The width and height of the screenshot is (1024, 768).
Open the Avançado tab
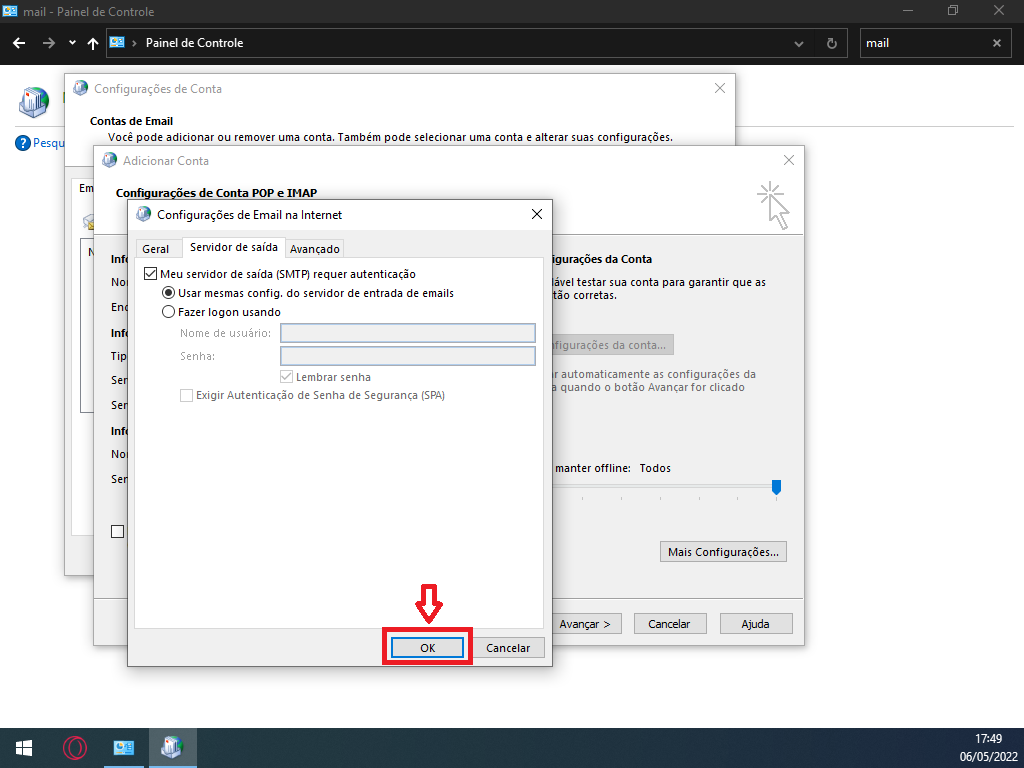tap(315, 249)
